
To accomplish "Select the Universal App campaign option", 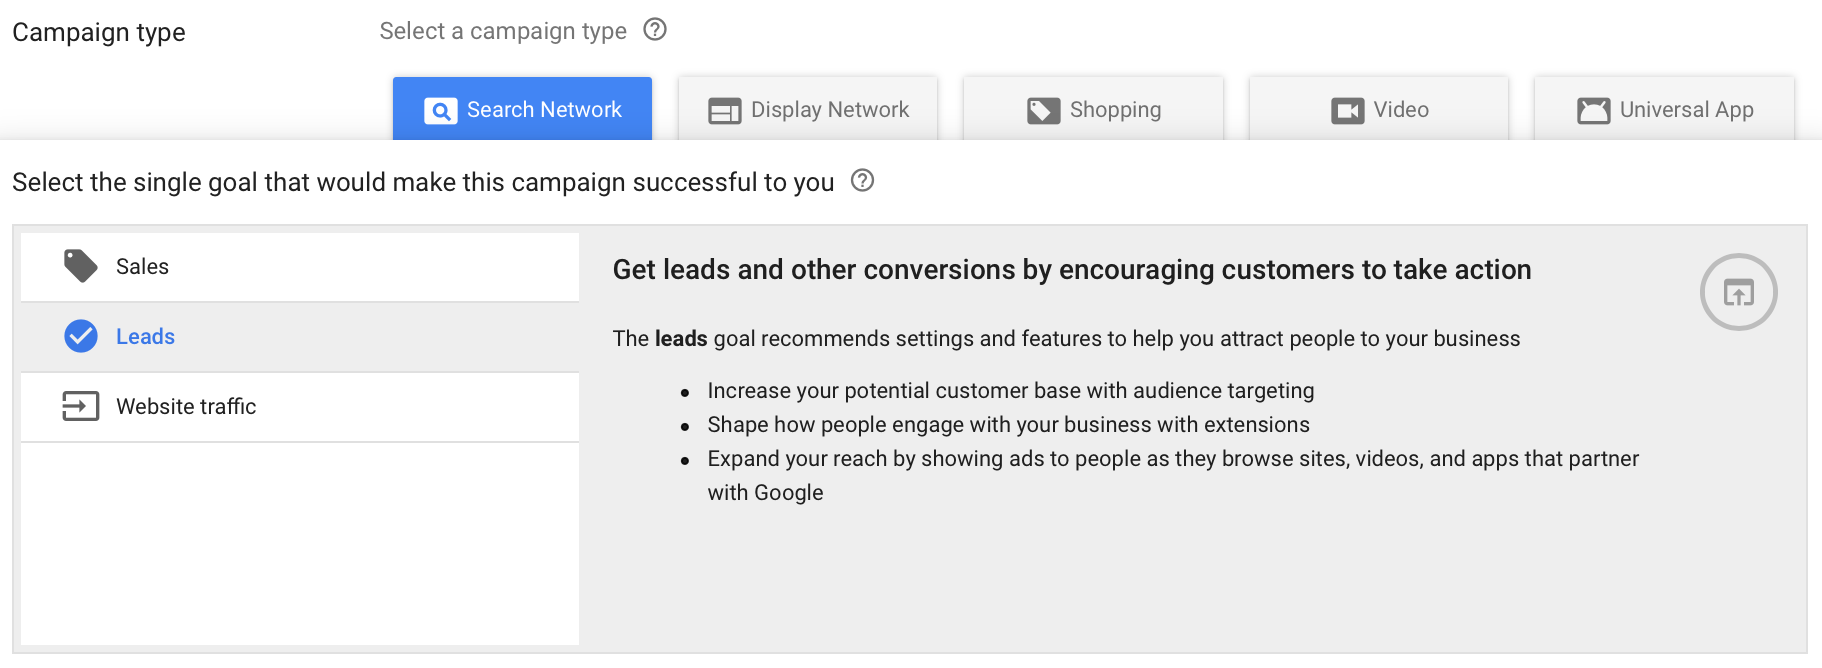I will point(1663,110).
